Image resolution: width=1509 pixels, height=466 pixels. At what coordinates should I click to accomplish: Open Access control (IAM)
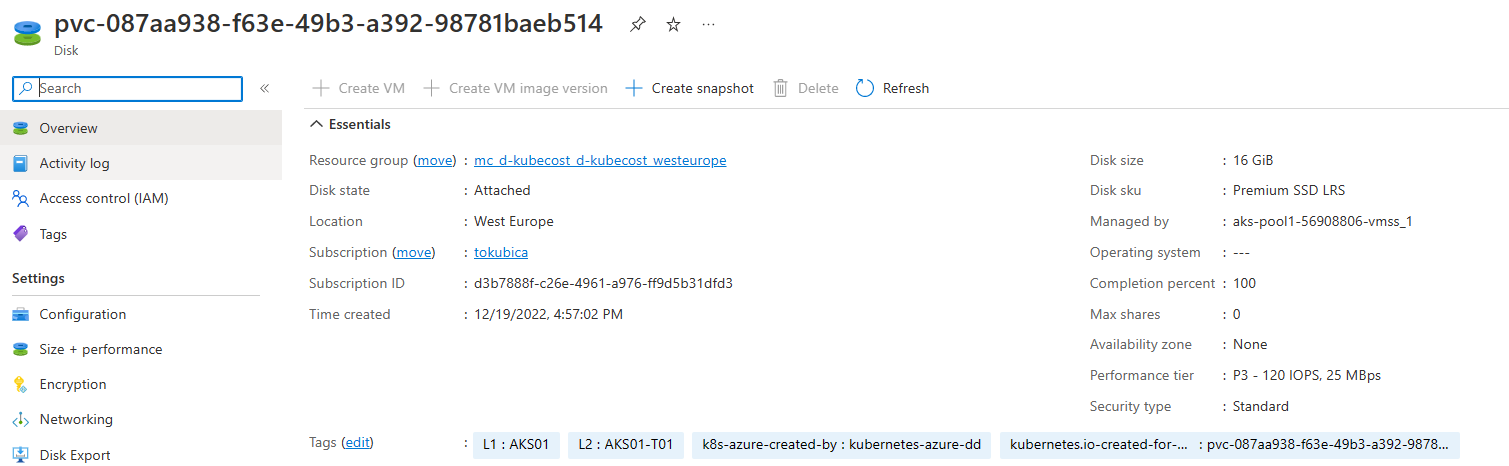point(103,198)
